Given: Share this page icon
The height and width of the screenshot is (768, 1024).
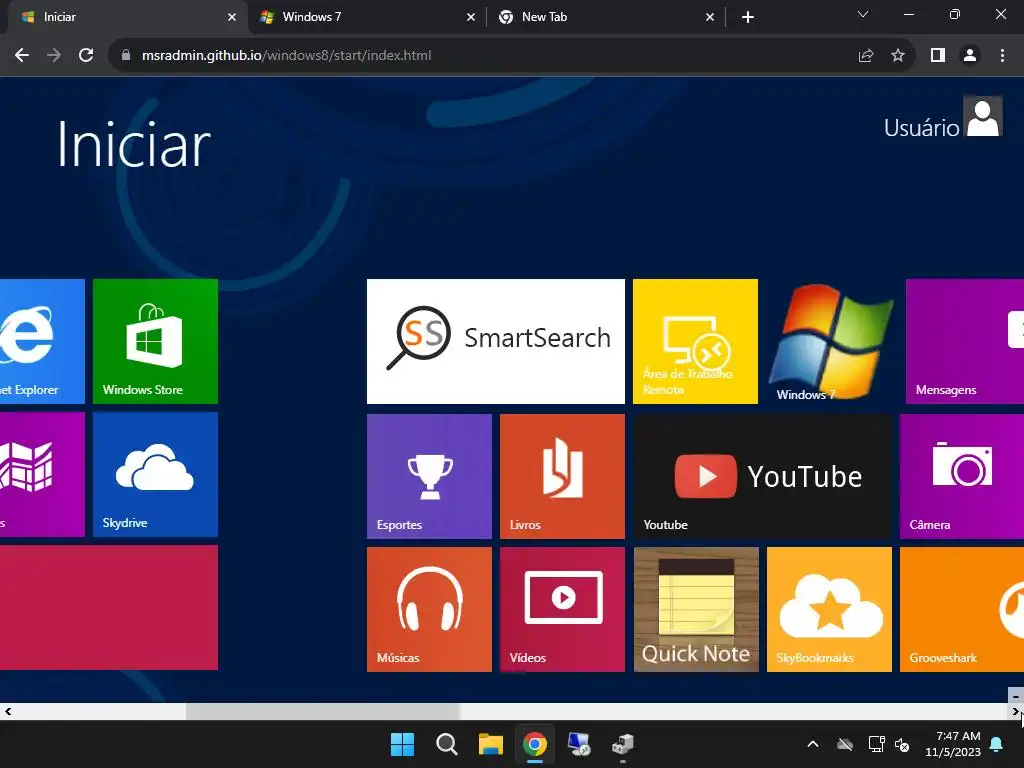Looking at the screenshot, I should pos(866,56).
